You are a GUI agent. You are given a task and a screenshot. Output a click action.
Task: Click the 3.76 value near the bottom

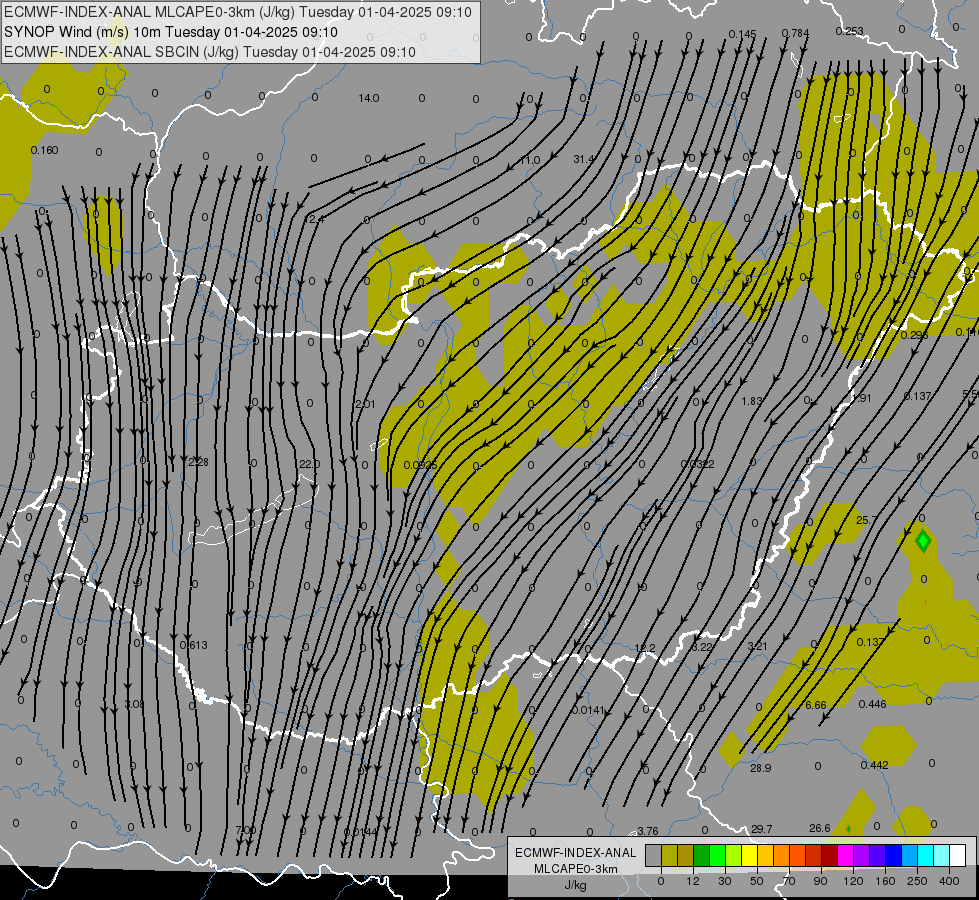pyautogui.click(x=647, y=831)
